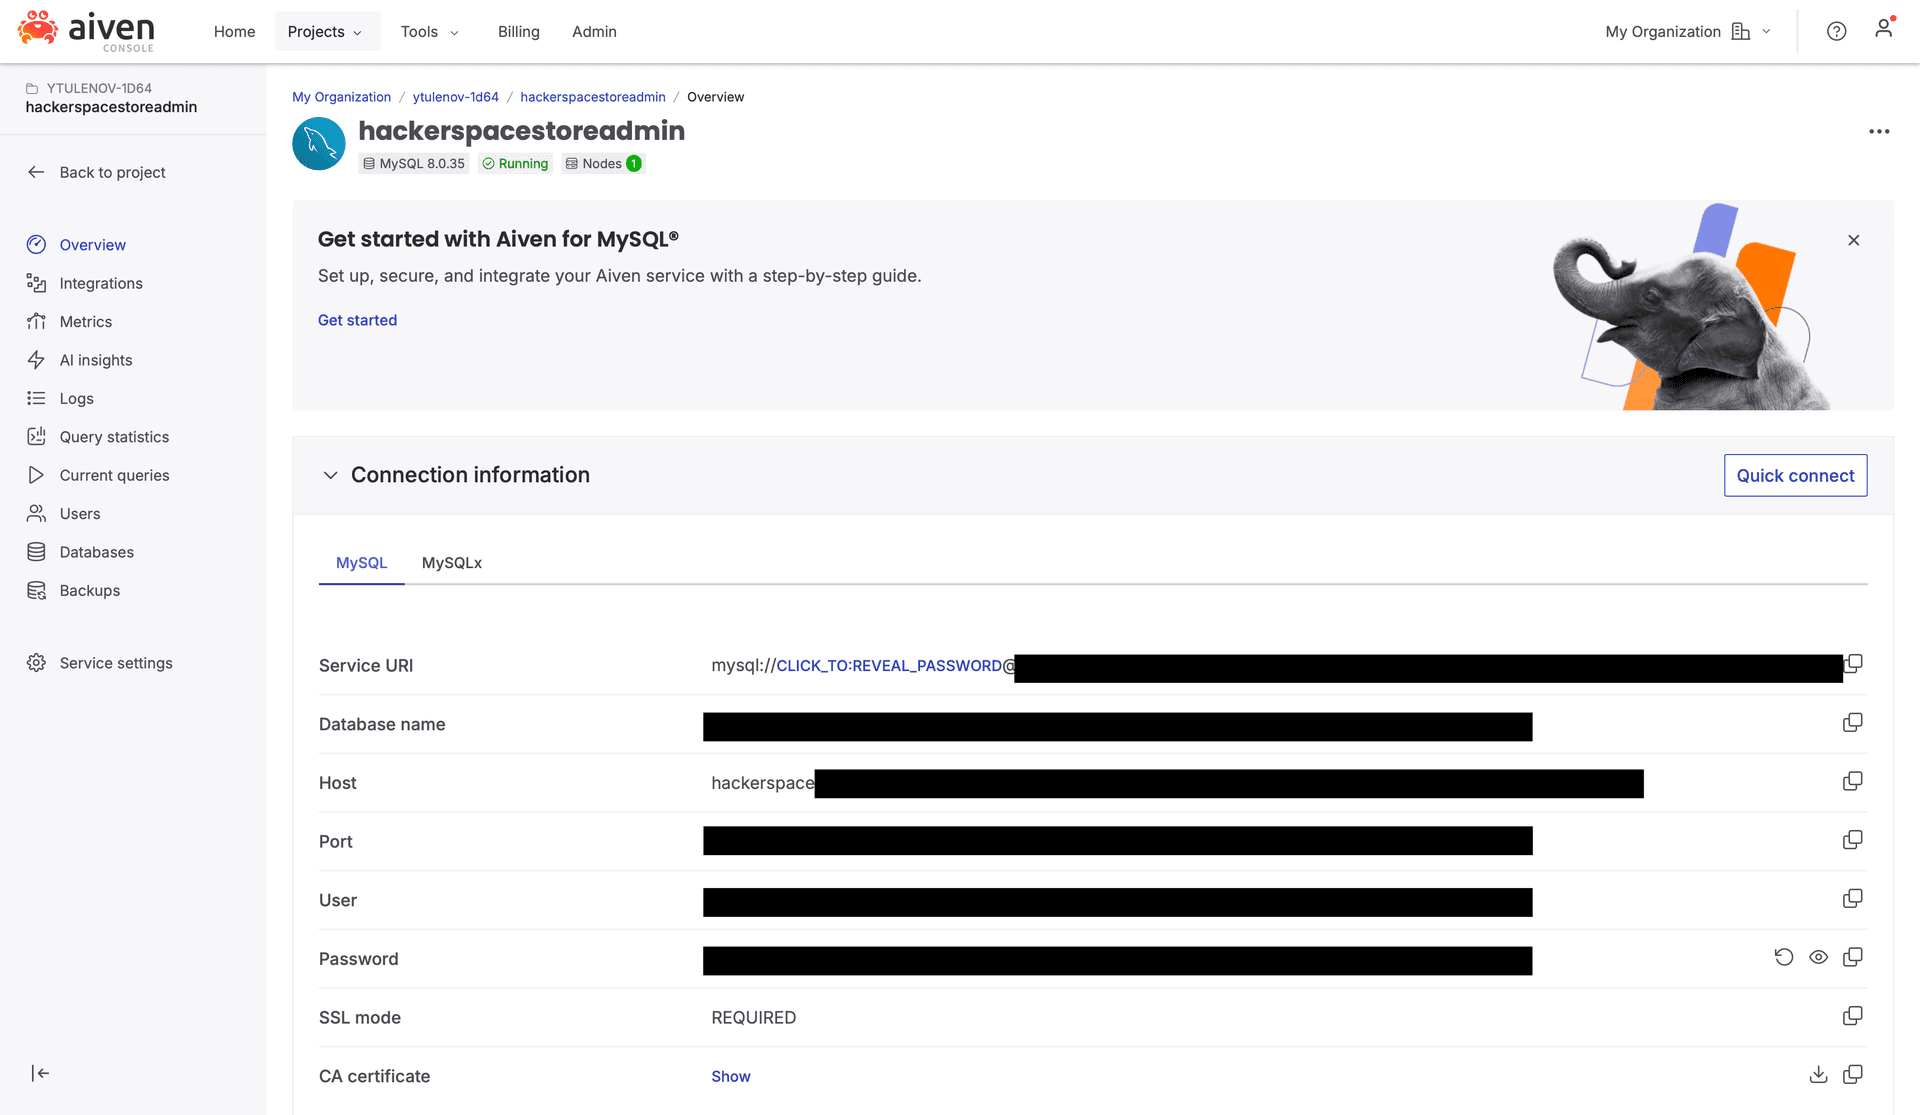
Task: Open Admin in the top navigation
Action: pyautogui.click(x=594, y=32)
